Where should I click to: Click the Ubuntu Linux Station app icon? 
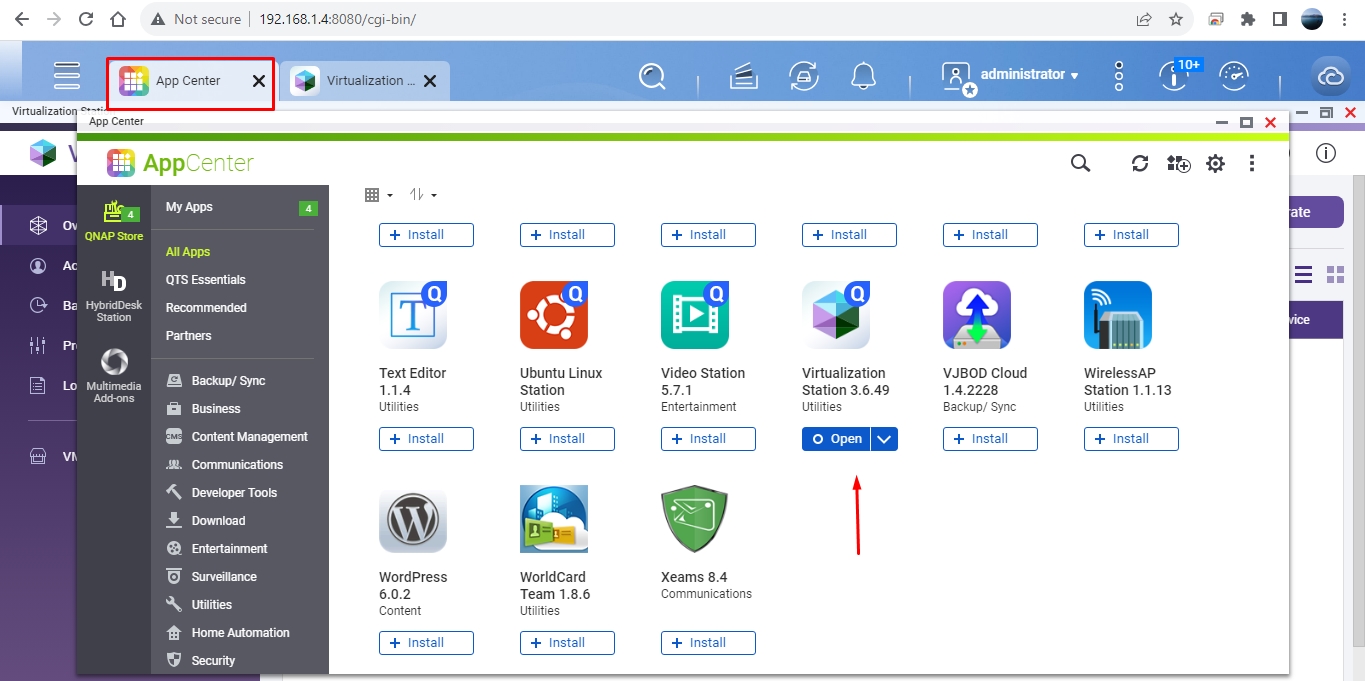pyautogui.click(x=554, y=314)
